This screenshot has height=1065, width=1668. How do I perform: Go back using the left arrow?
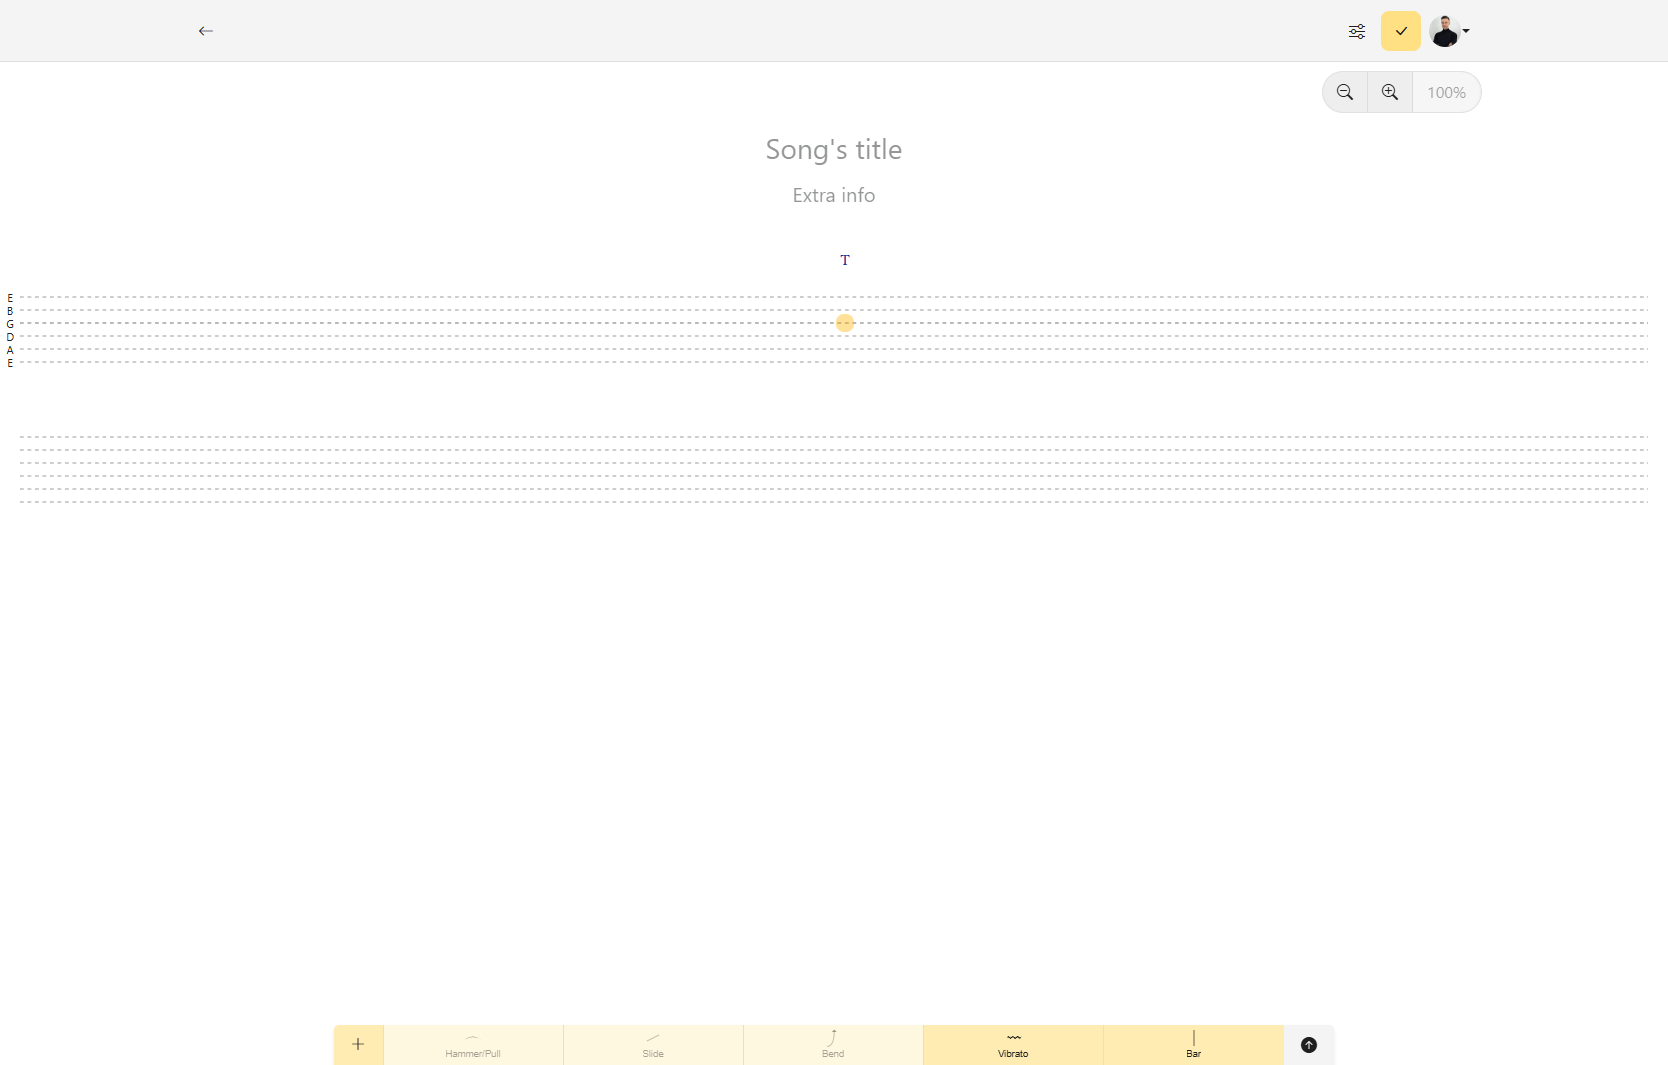pos(206,31)
